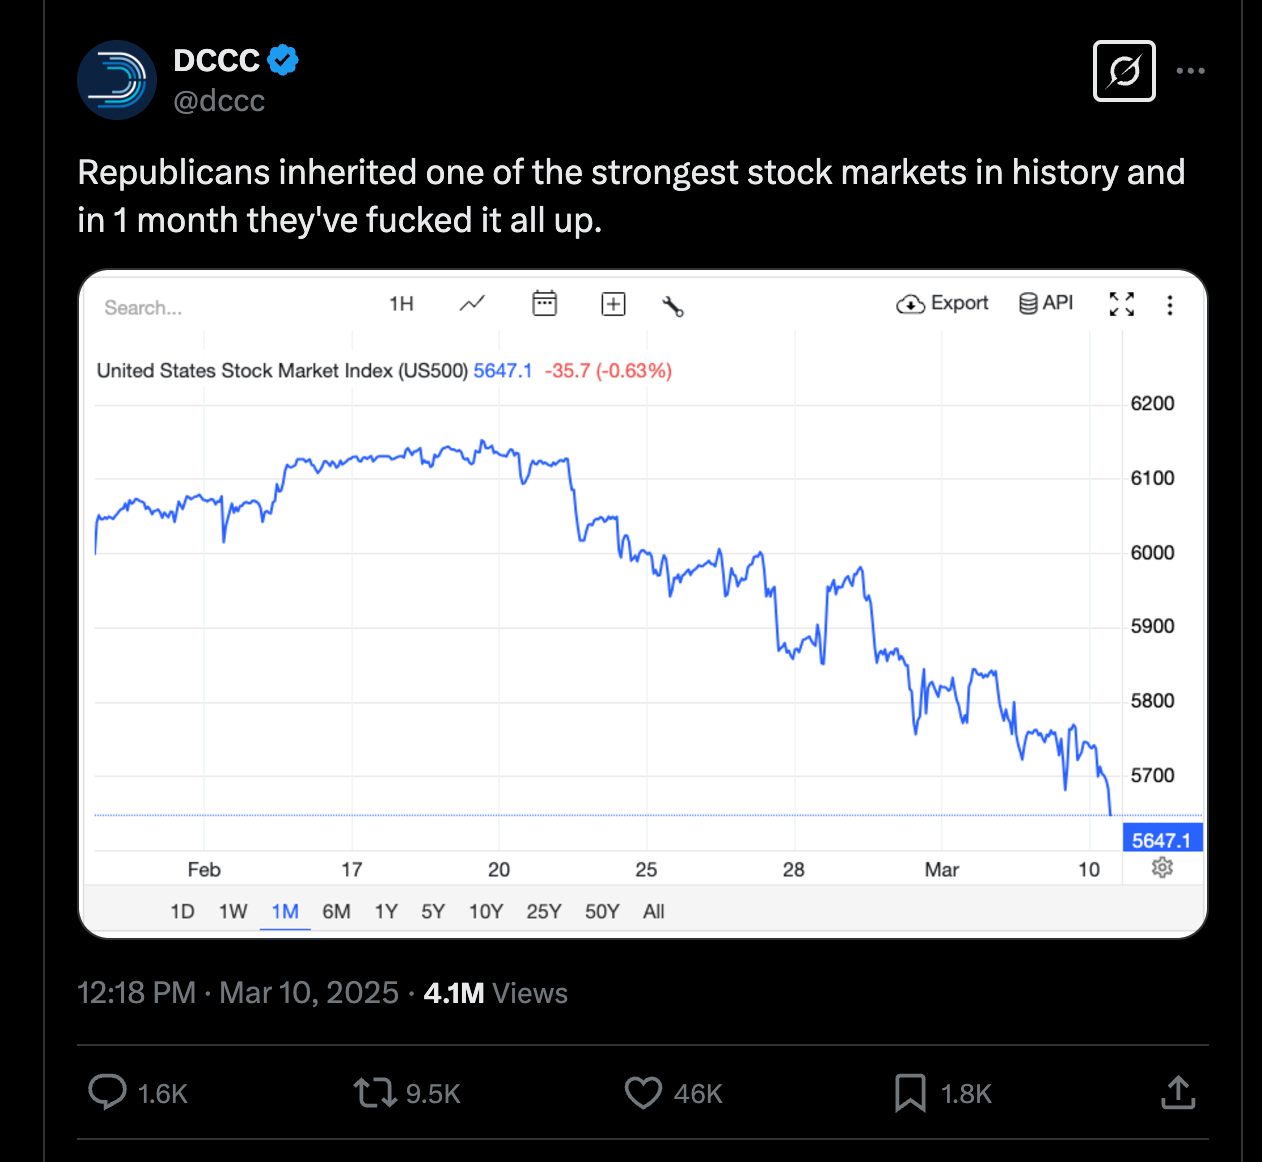Image resolution: width=1262 pixels, height=1162 pixels.
Task: Click the chart's search field
Action: point(142,307)
